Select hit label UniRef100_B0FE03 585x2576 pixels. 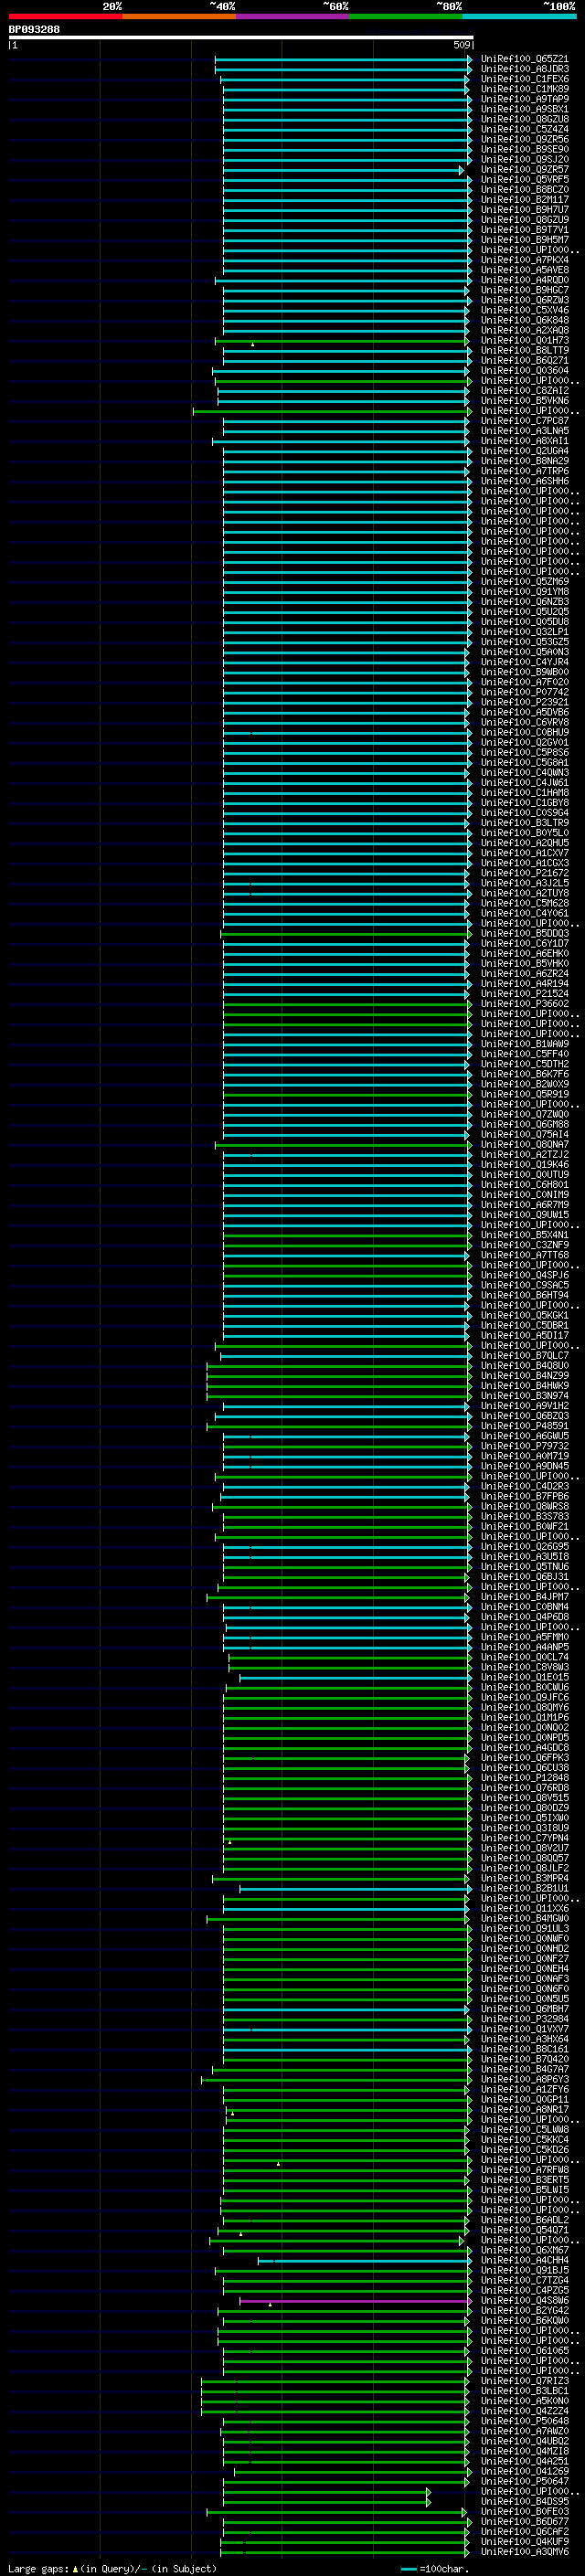[x=525, y=2512]
